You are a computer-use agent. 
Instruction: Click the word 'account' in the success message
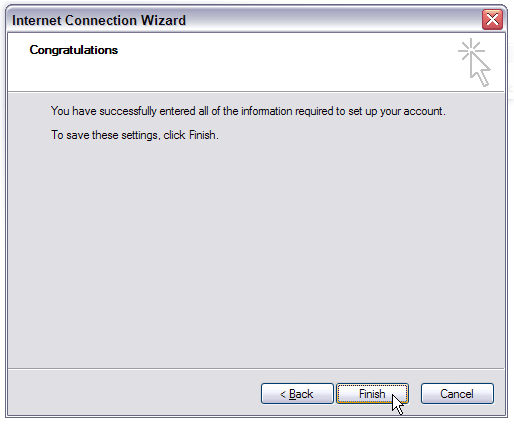pyautogui.click(x=423, y=111)
